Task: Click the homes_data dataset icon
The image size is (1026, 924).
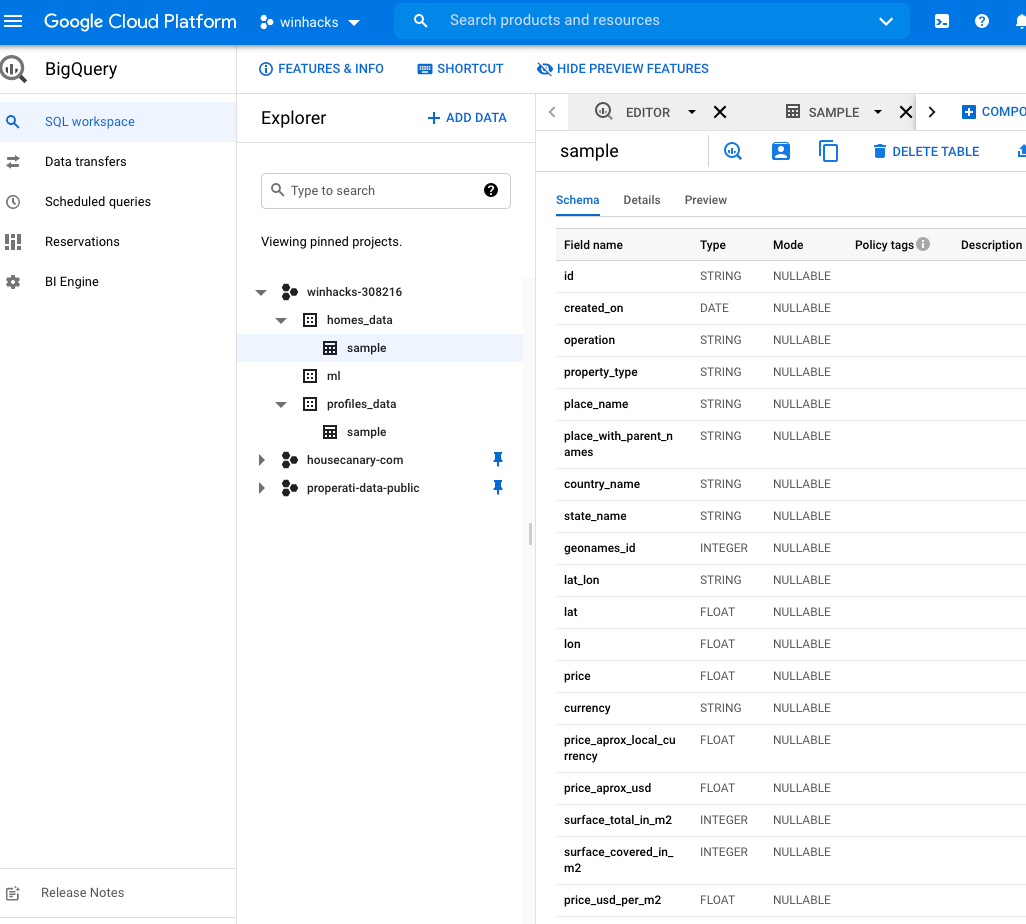Action: click(x=310, y=320)
